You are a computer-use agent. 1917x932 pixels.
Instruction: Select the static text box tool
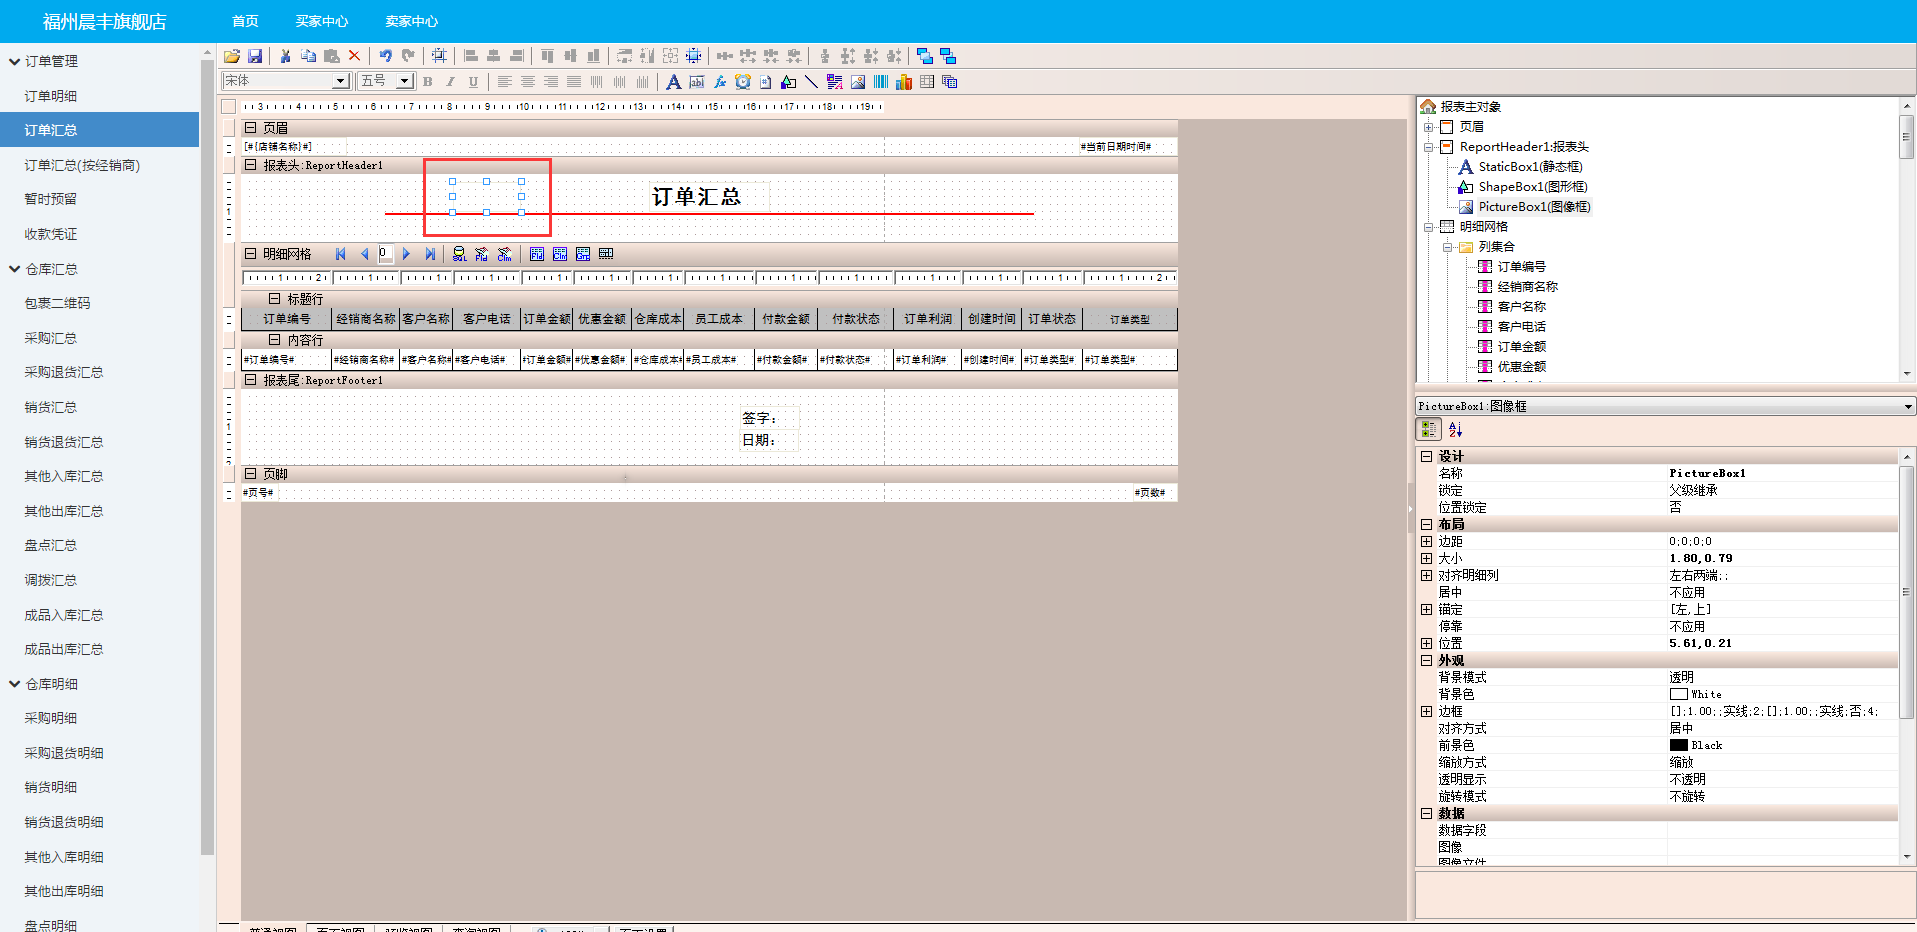[x=673, y=82]
